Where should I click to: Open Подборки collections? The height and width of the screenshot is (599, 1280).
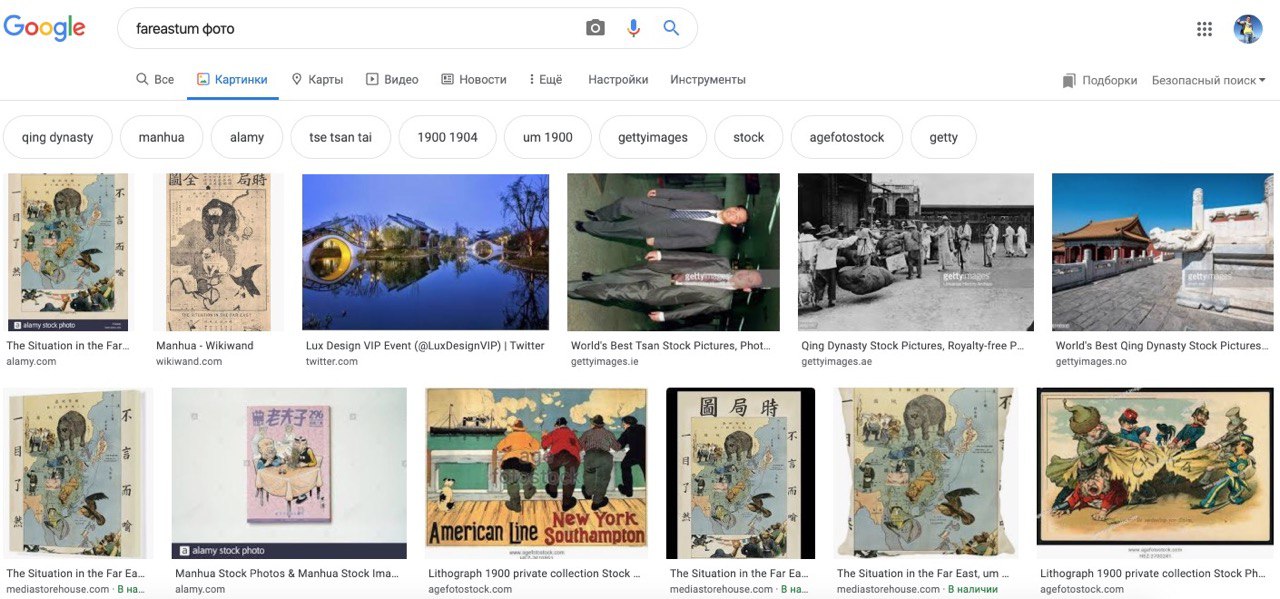tap(1100, 80)
